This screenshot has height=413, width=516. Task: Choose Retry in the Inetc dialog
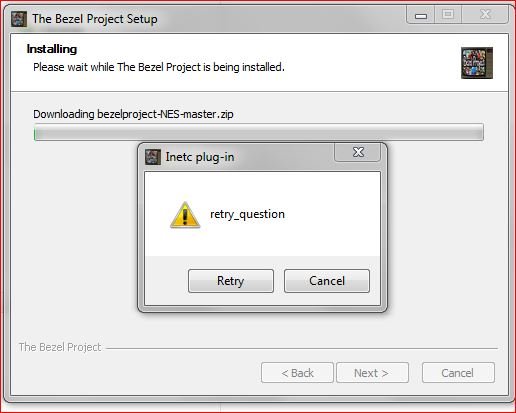point(231,281)
